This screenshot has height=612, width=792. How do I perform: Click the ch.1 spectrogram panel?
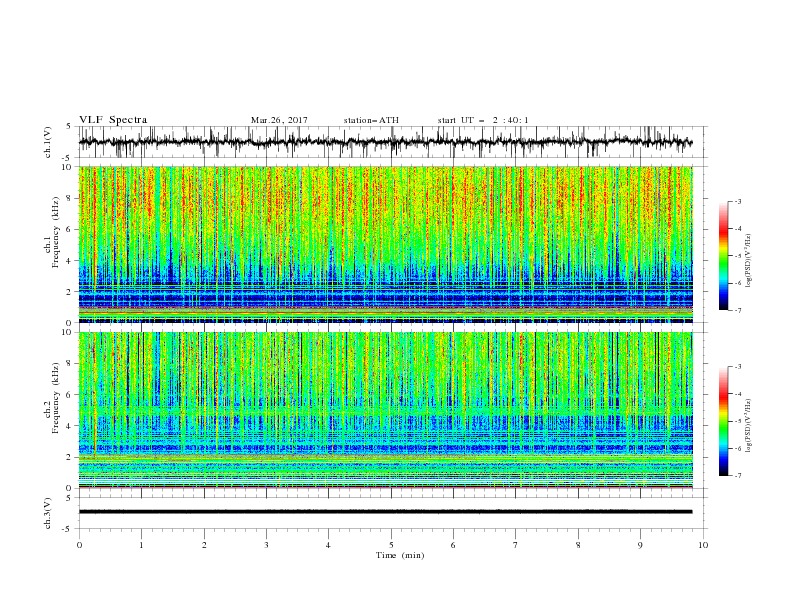coord(385,244)
